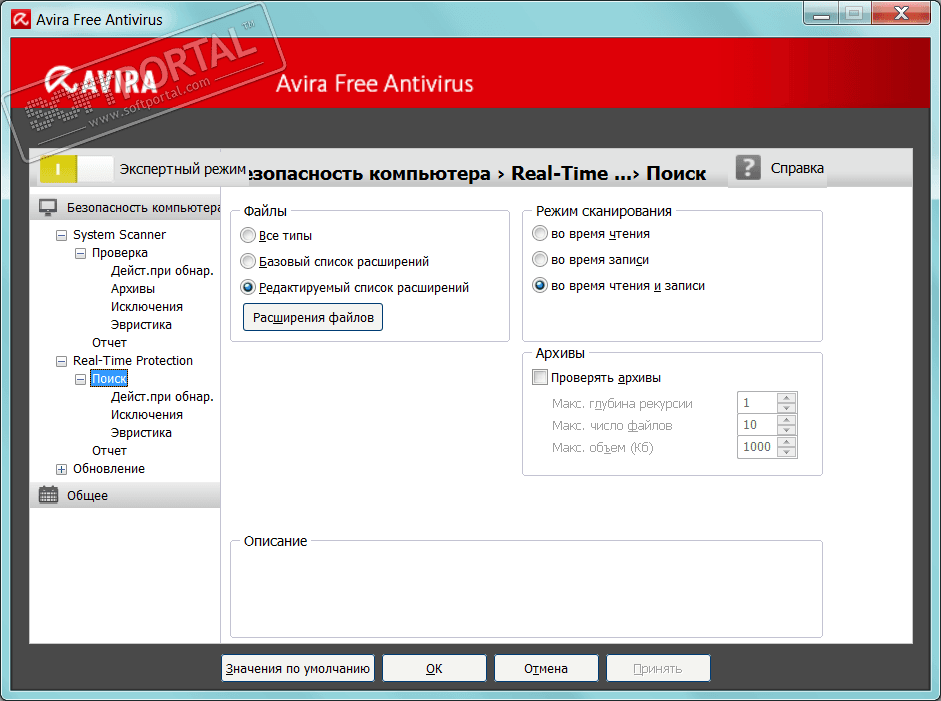Select Обновление in the tree
This screenshot has width=941, height=701.
(109, 469)
